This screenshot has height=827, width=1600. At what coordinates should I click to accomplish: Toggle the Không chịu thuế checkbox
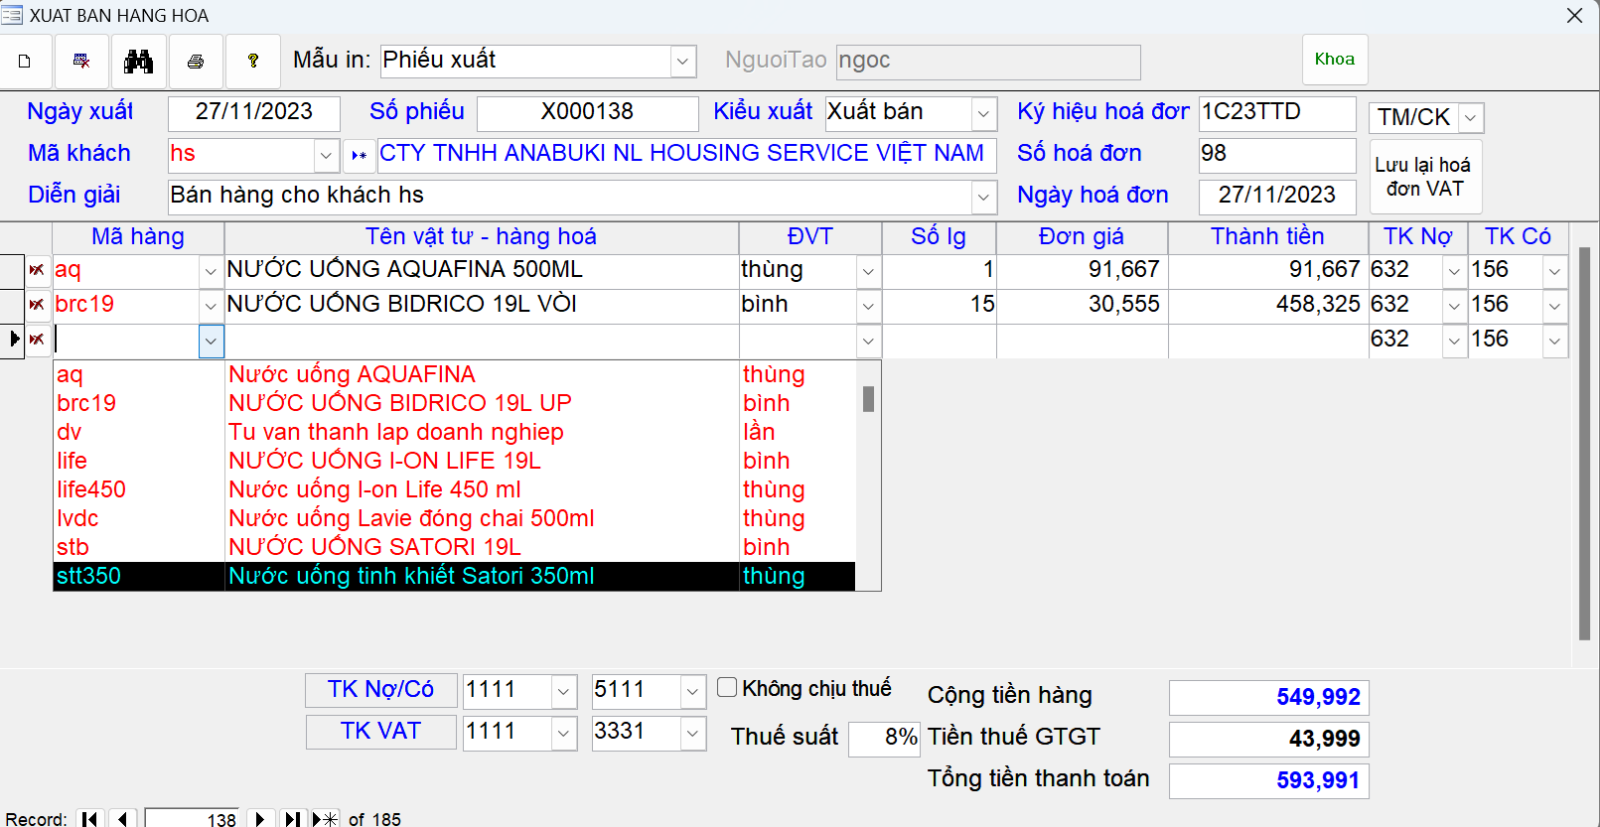click(727, 687)
